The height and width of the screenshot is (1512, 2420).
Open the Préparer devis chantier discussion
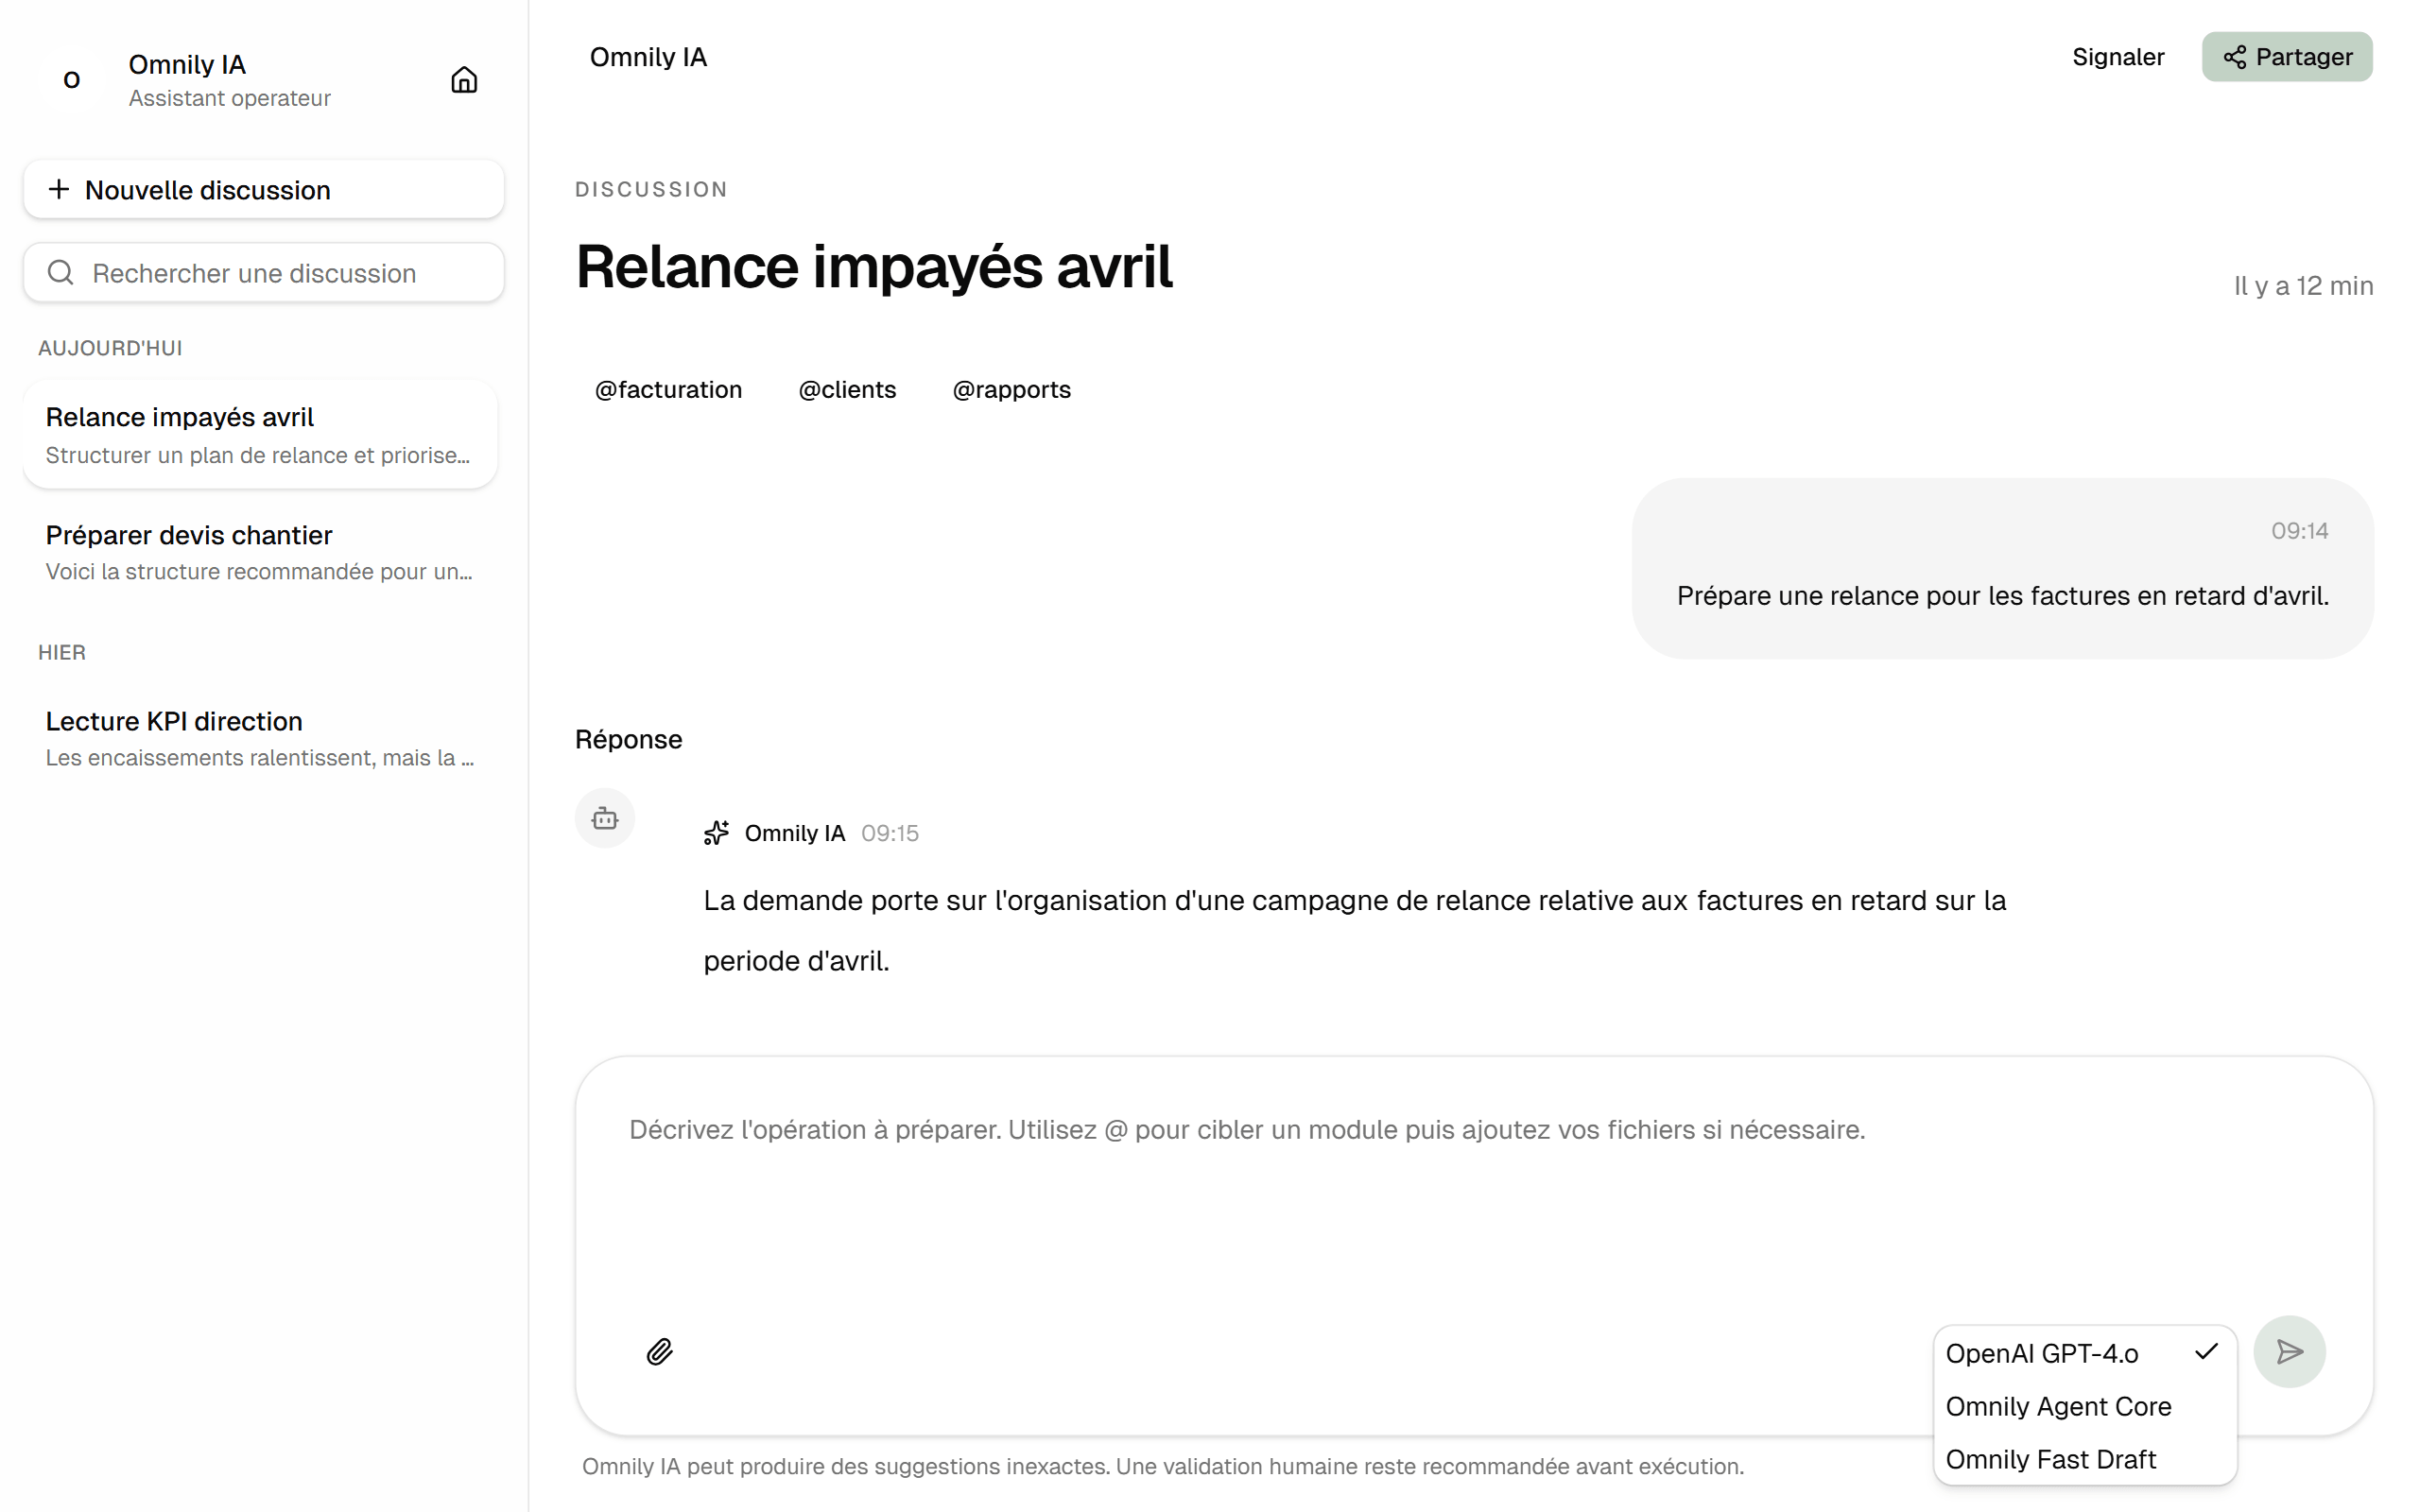(260, 552)
